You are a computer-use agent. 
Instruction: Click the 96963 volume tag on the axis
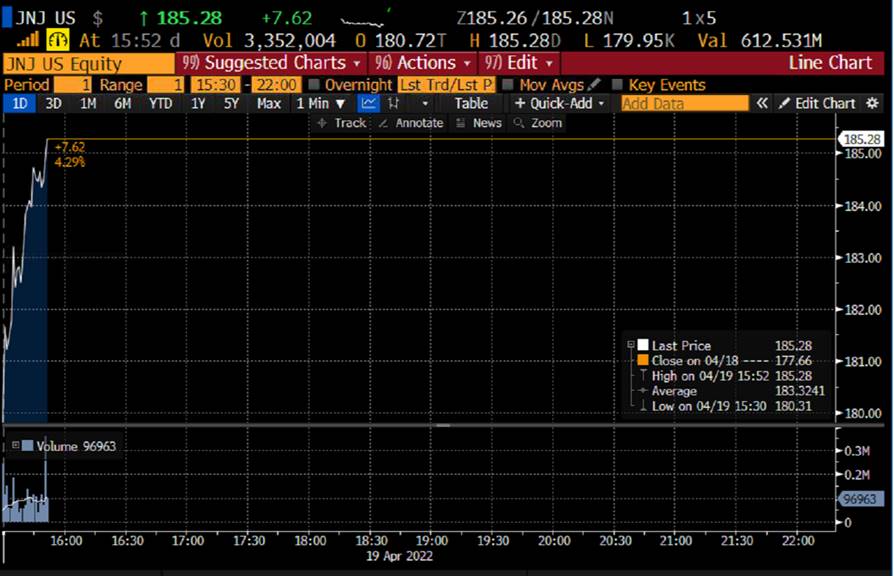pyautogui.click(x=860, y=499)
